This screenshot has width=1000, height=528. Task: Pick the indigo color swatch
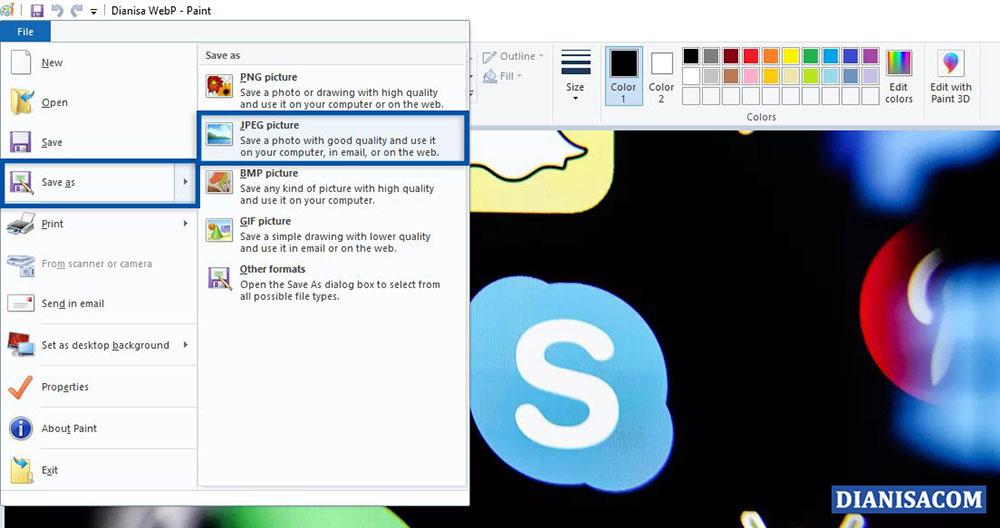click(x=850, y=56)
